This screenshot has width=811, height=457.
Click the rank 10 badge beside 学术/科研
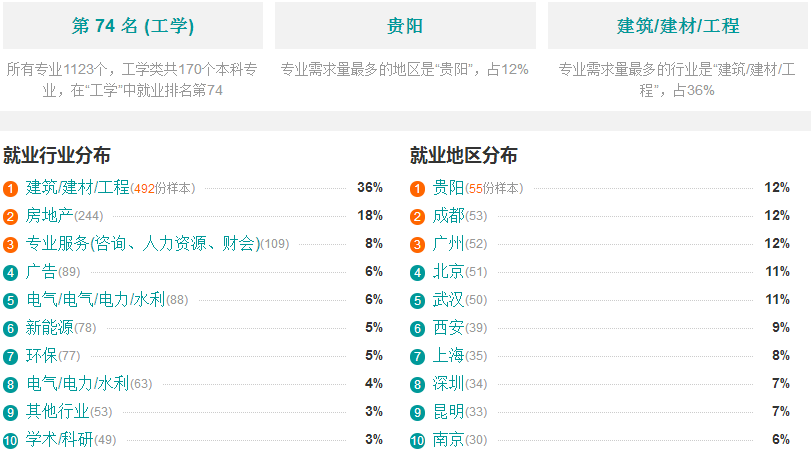pos(10,440)
